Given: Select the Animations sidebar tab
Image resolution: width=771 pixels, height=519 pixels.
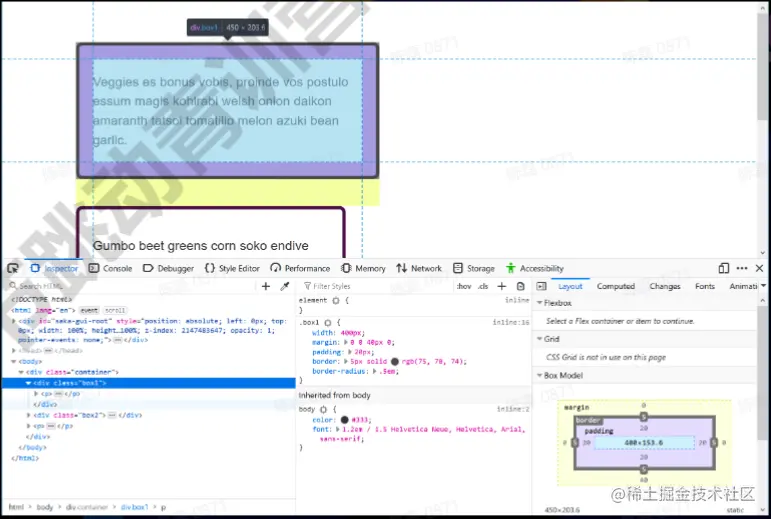Looking at the screenshot, I should click(743, 286).
